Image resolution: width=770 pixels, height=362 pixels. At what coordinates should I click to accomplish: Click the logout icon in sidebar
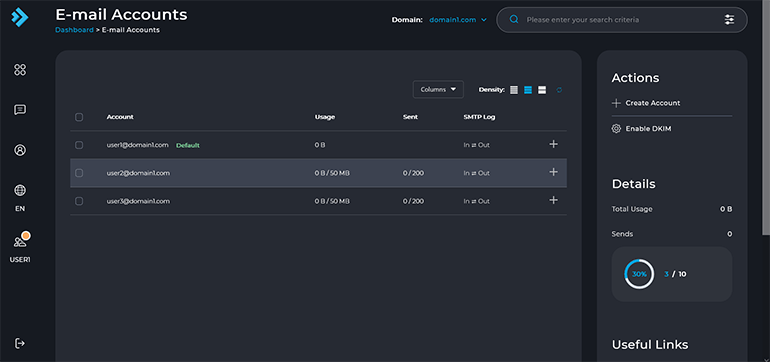[20, 343]
